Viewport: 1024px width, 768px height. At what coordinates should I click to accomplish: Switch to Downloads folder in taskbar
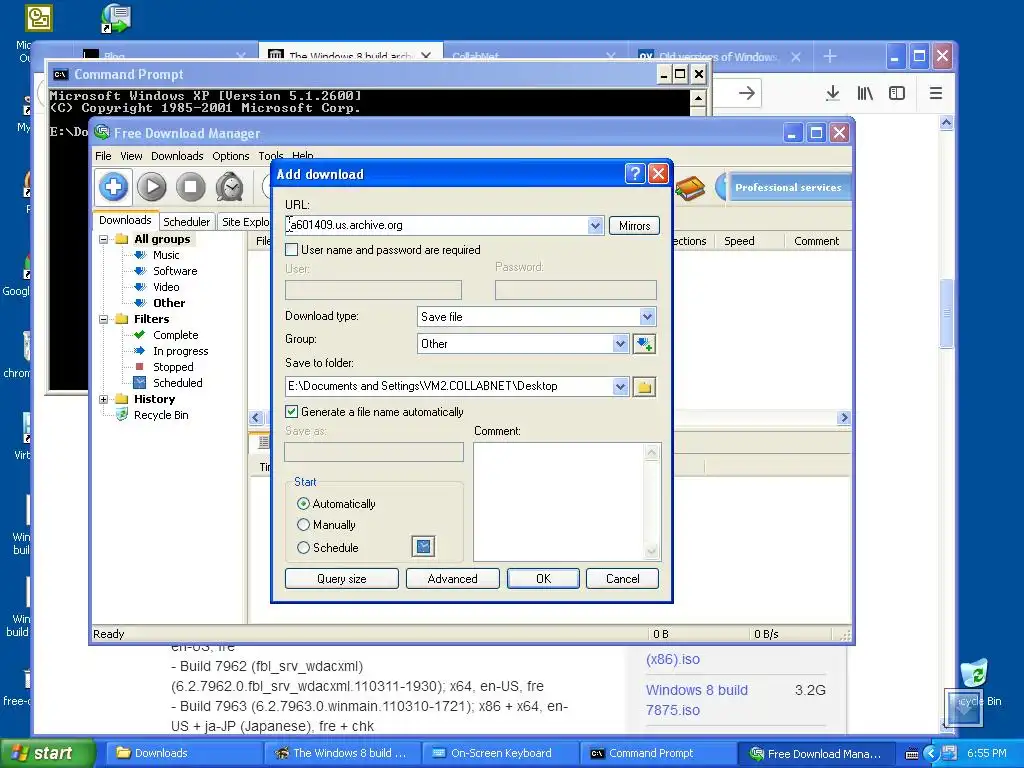tap(185, 754)
